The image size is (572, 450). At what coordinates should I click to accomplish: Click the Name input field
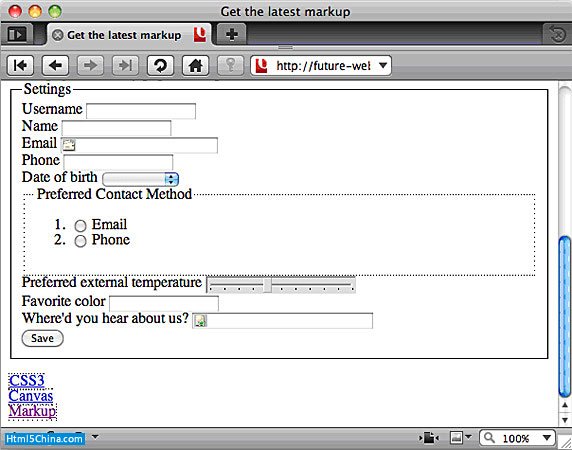click(x=116, y=128)
